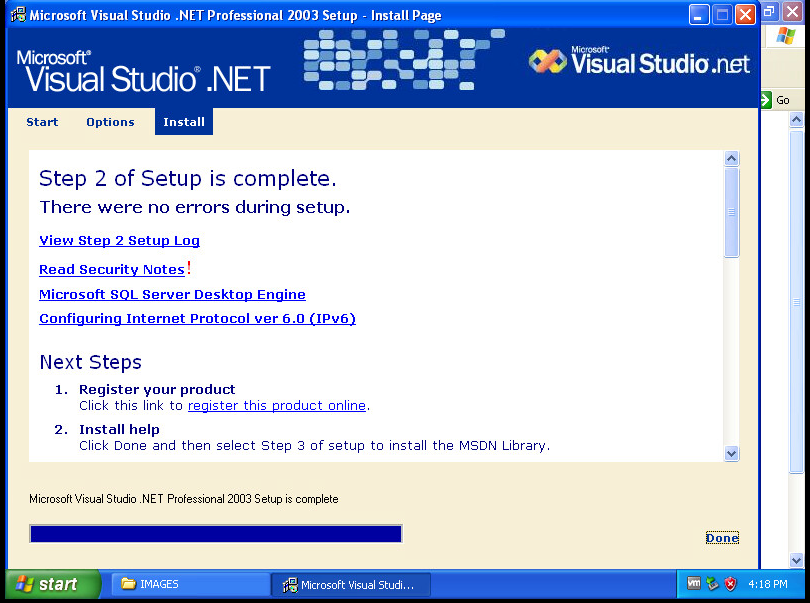Viewport: 810px width, 603px height.
Task: Switch to the Start tab
Action: tap(42, 122)
